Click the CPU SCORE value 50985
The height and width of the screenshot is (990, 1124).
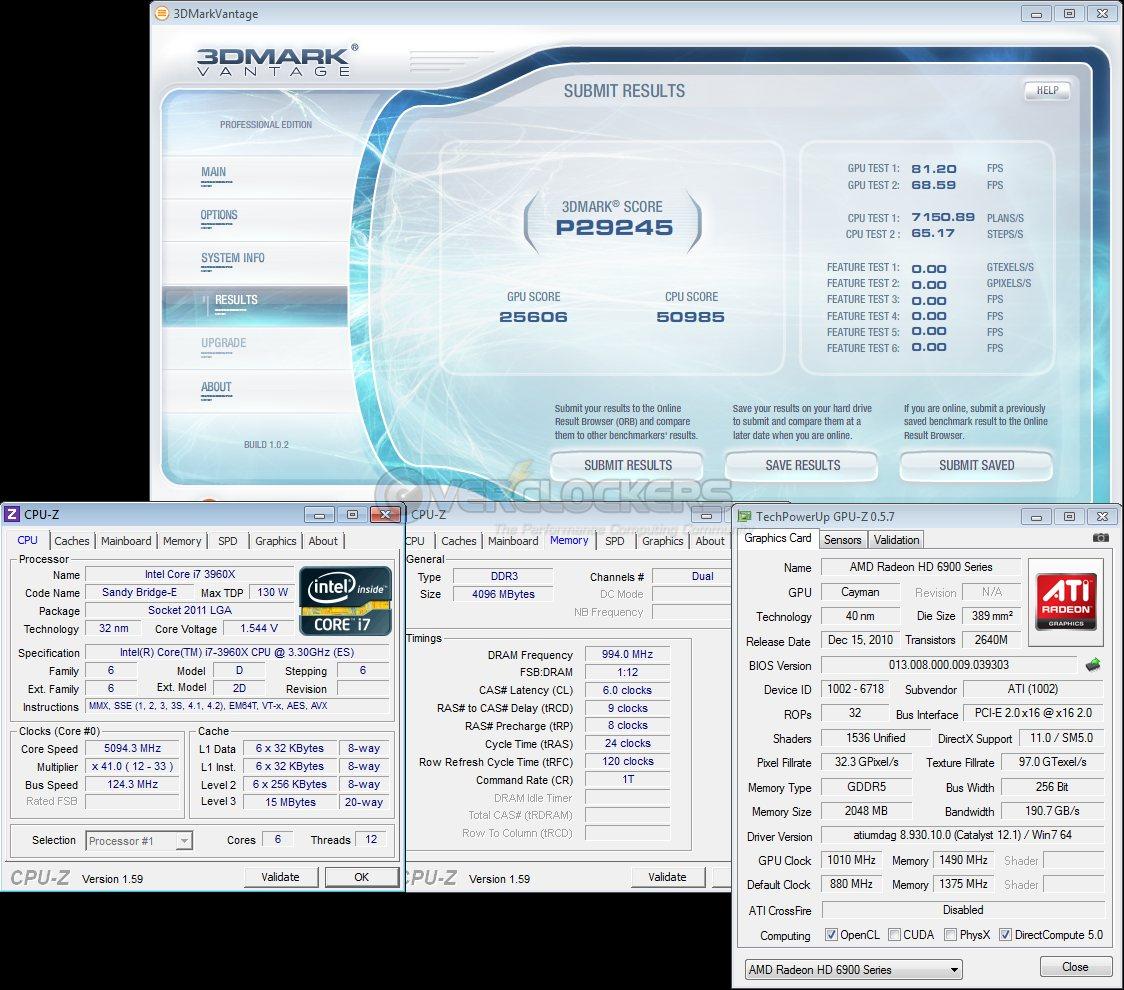pos(690,317)
